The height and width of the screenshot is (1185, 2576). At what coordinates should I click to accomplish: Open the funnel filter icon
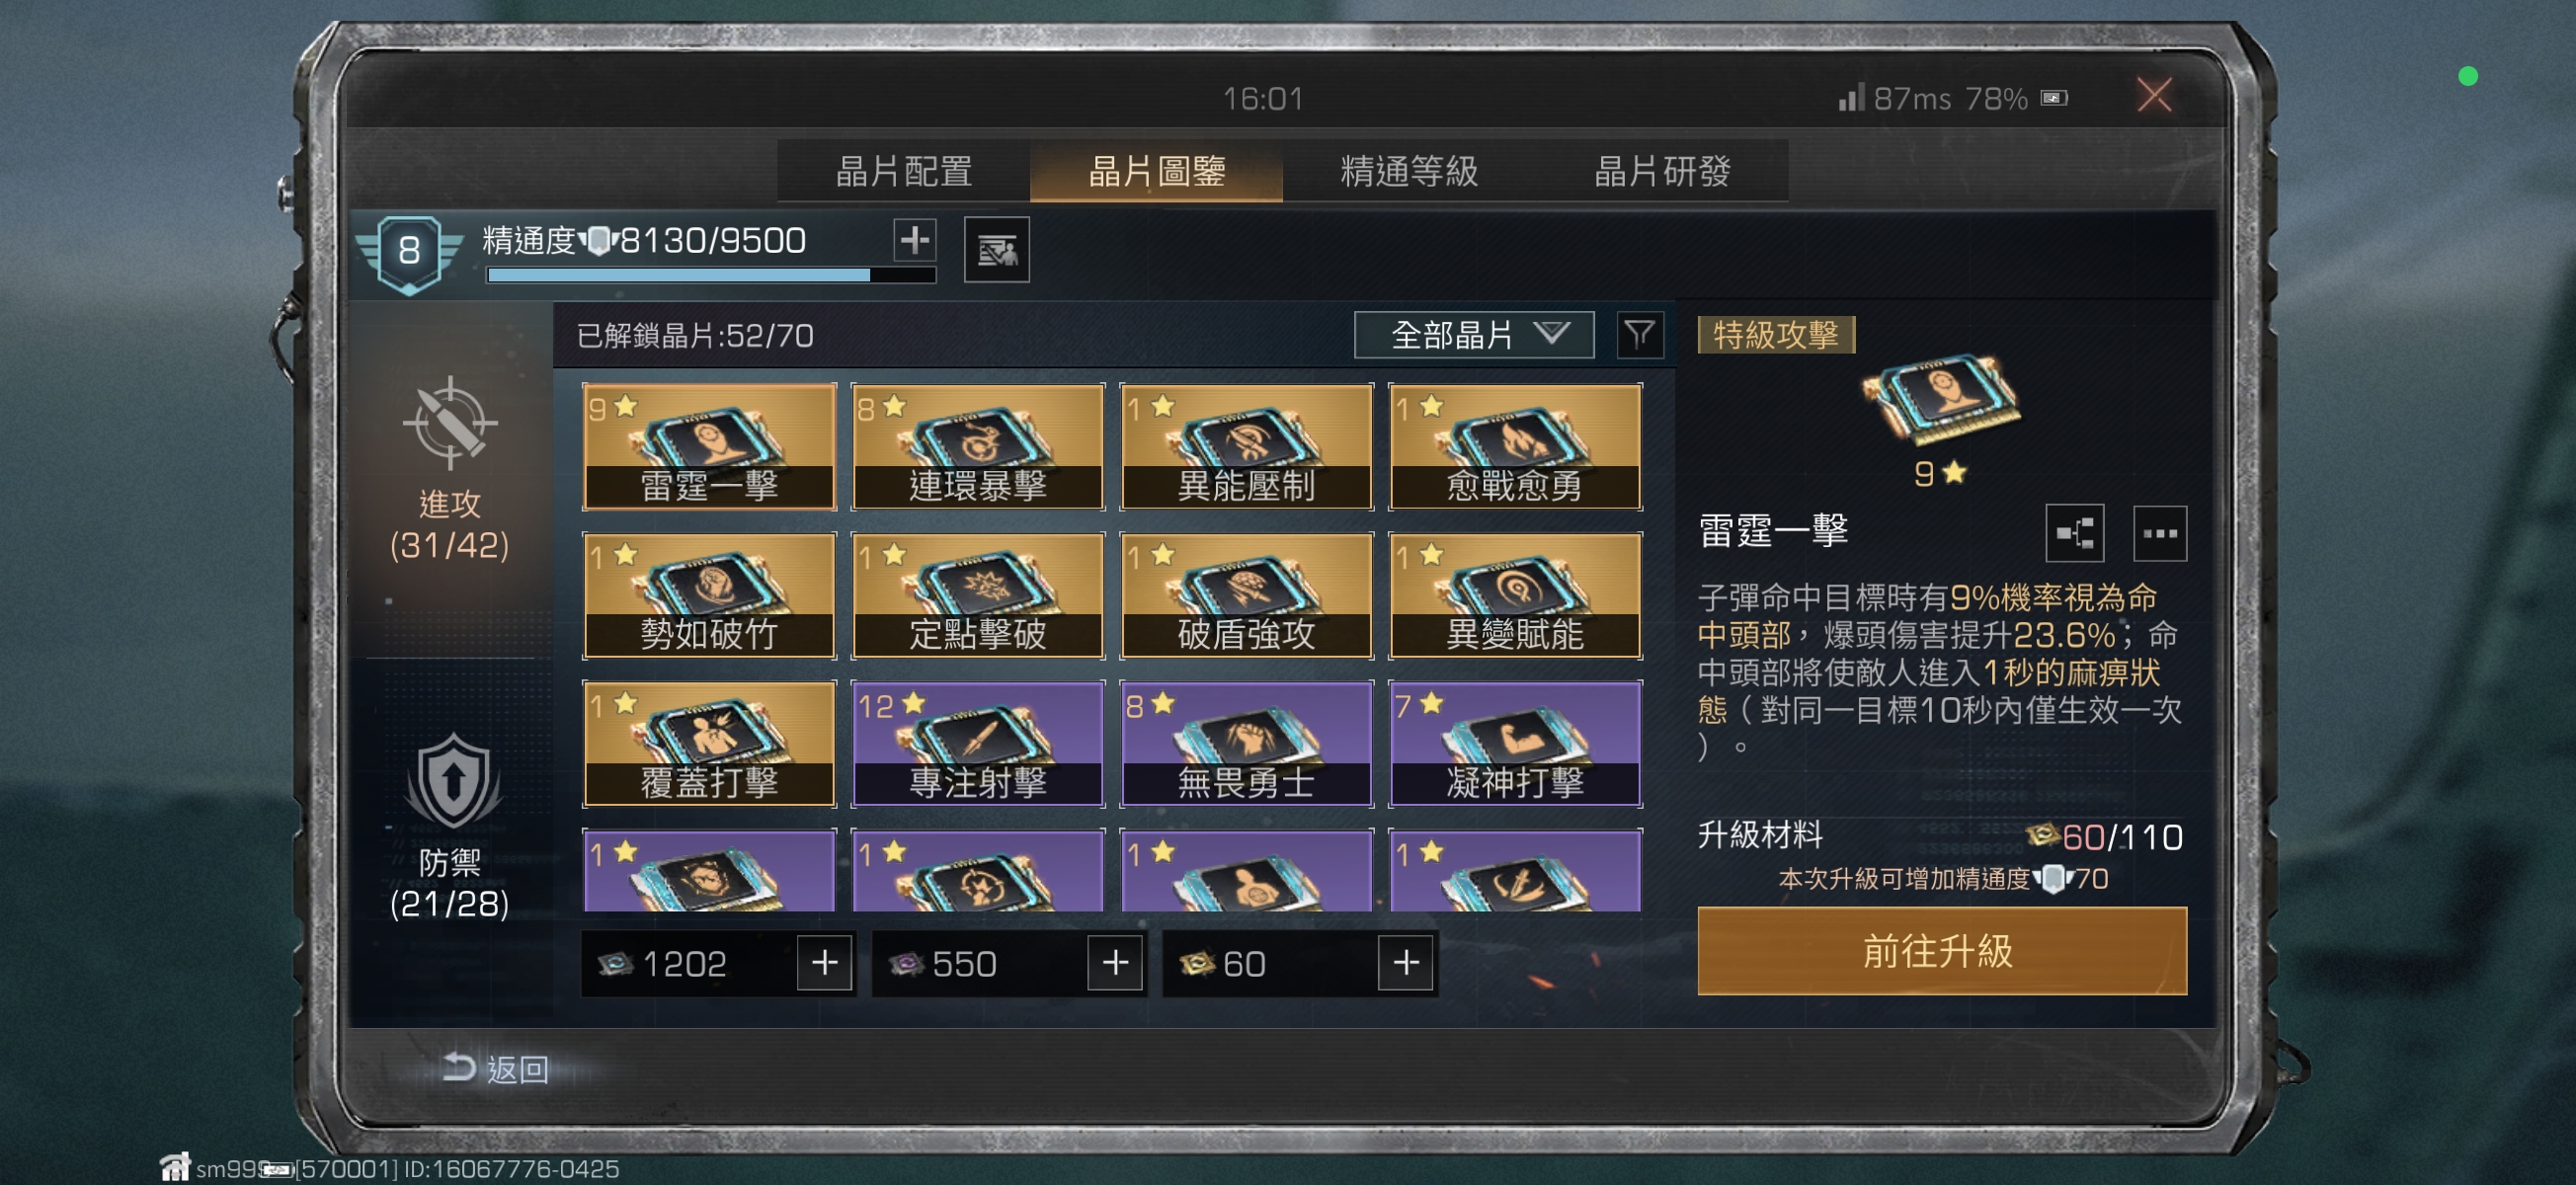[1639, 335]
